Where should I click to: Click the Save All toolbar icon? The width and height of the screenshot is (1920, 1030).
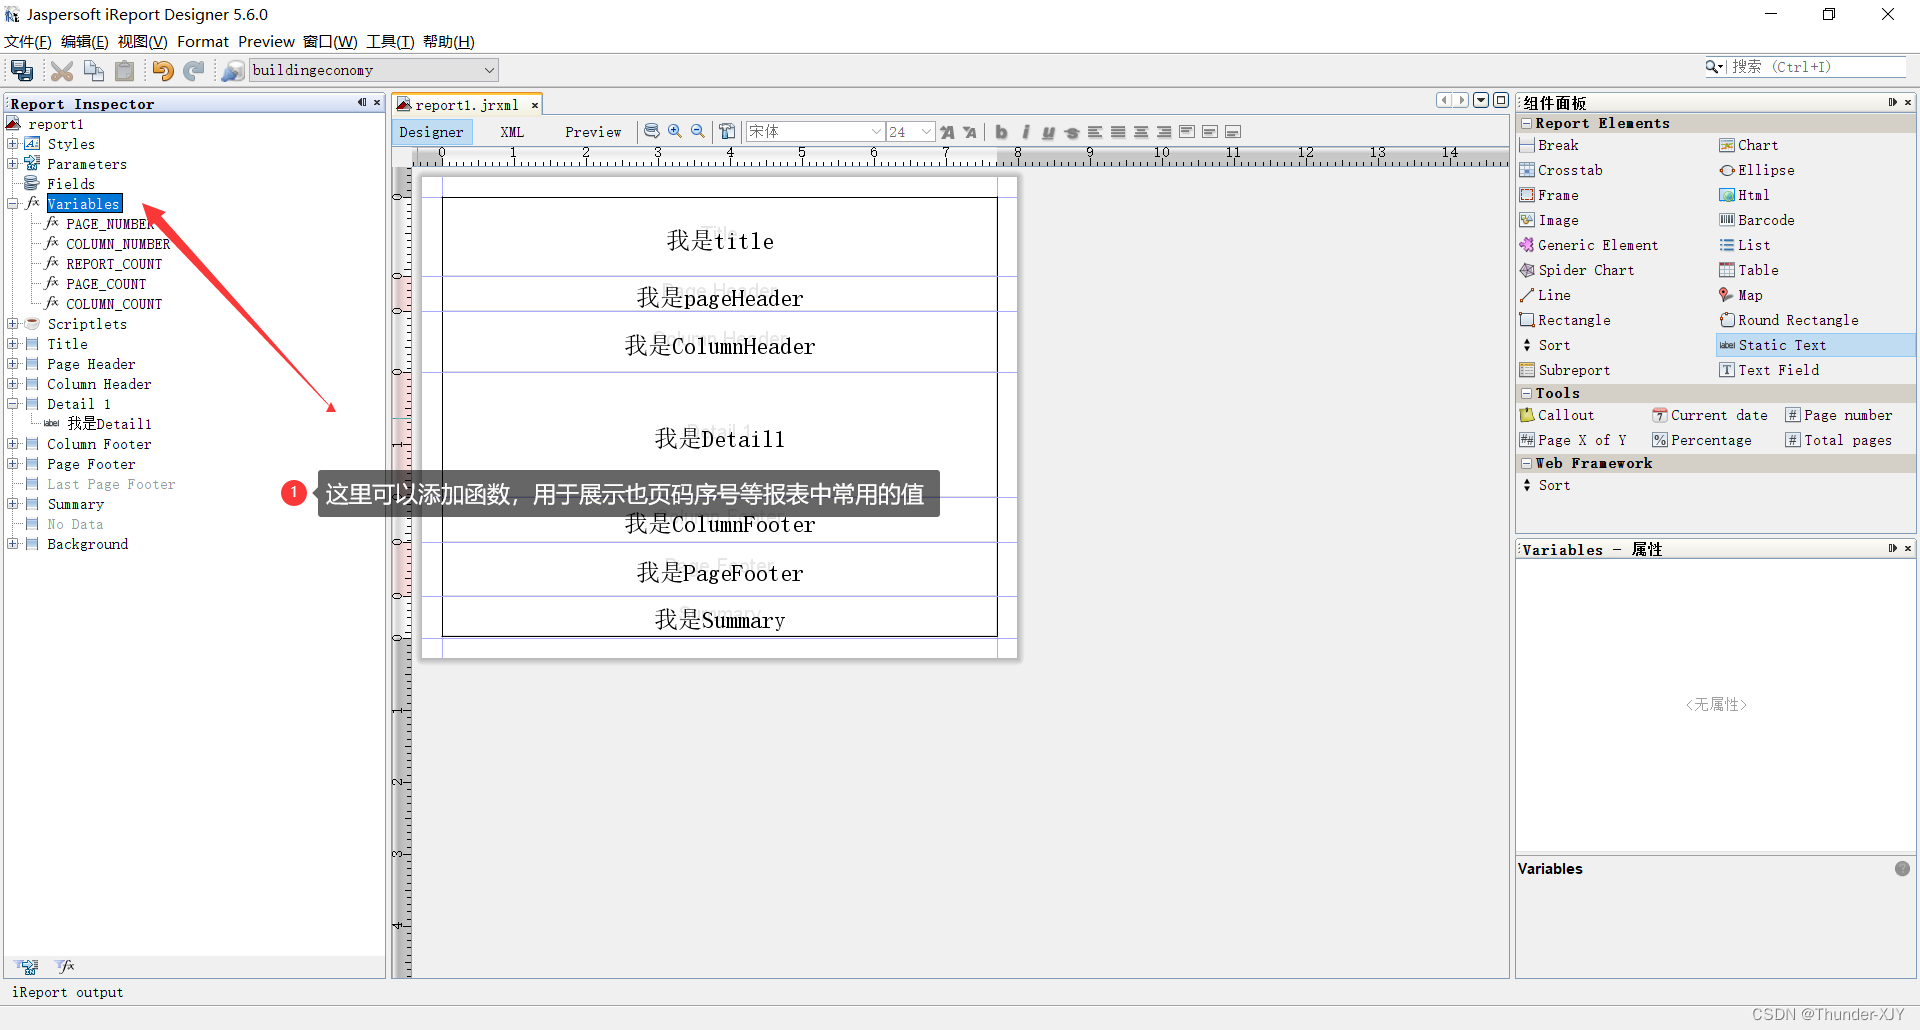coord(22,70)
